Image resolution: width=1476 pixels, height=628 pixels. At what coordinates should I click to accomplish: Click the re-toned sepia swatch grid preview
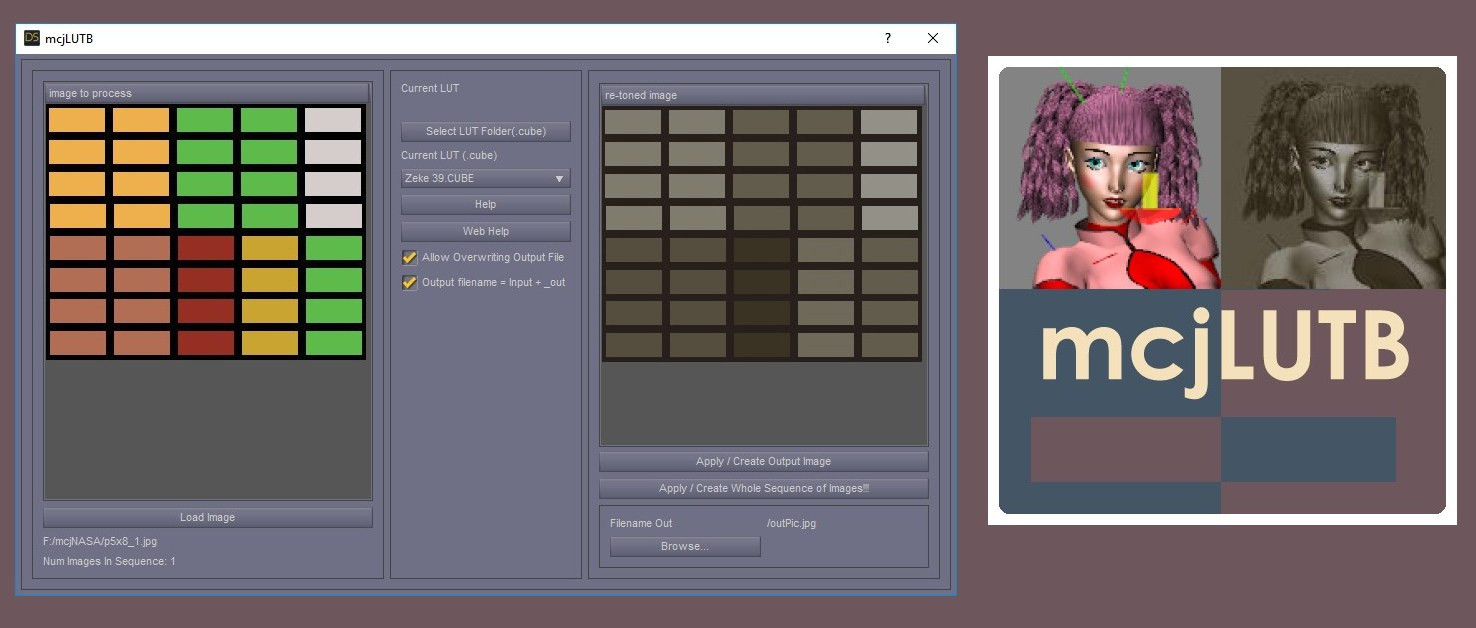click(x=762, y=234)
